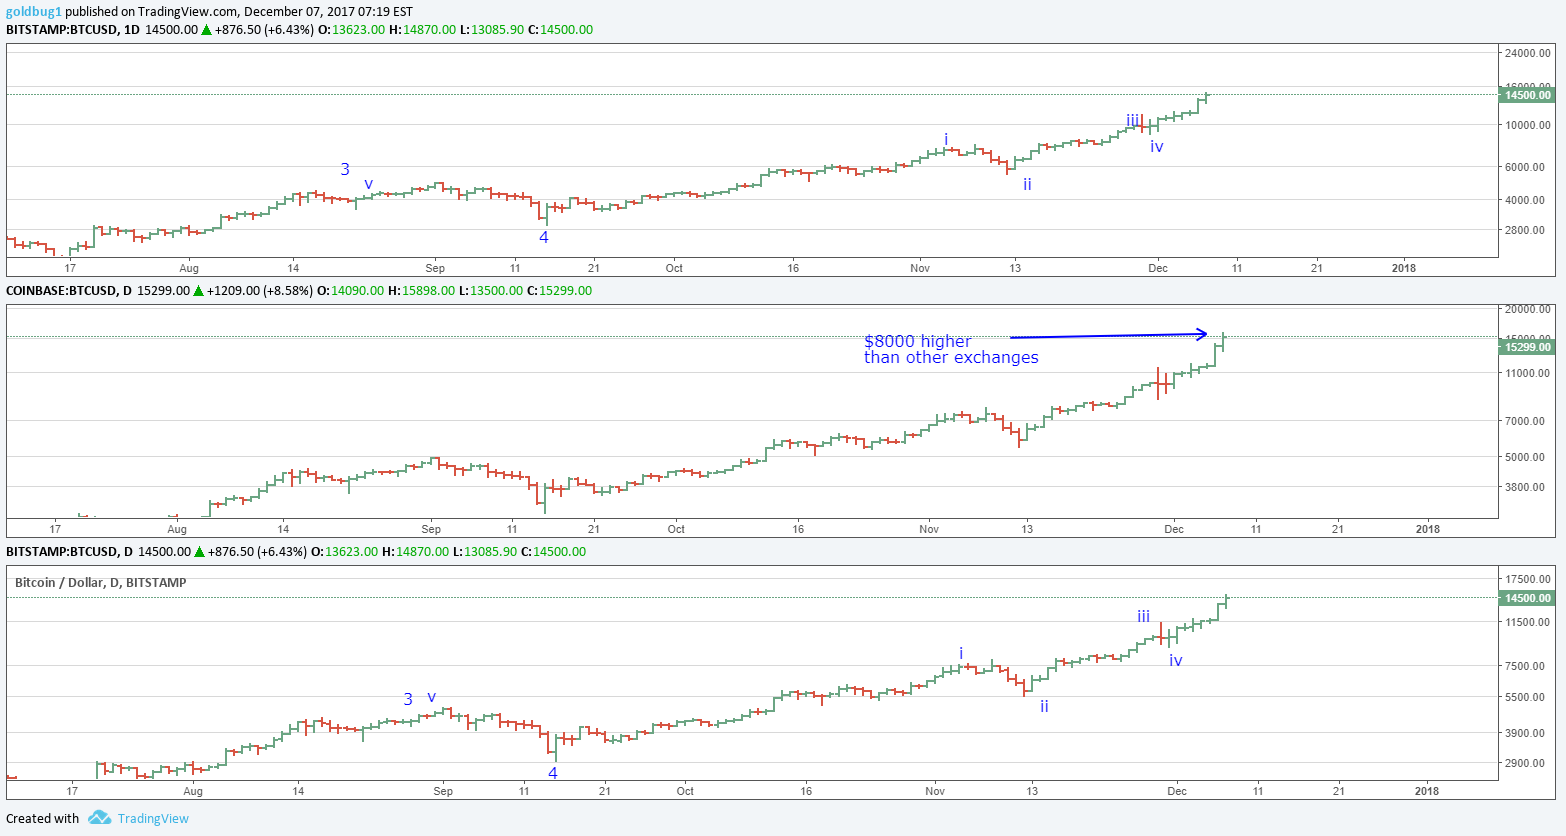Click the 14500.00 price tag on top chart
Image resolution: width=1566 pixels, height=836 pixels.
(x=1527, y=95)
